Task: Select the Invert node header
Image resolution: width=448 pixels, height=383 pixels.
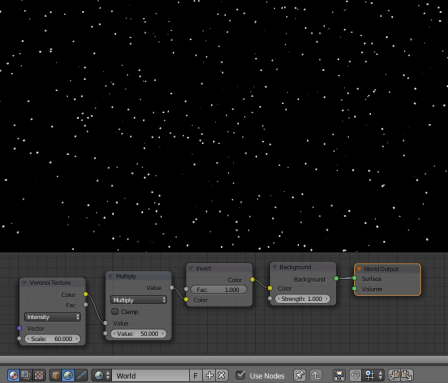Action: [219, 268]
